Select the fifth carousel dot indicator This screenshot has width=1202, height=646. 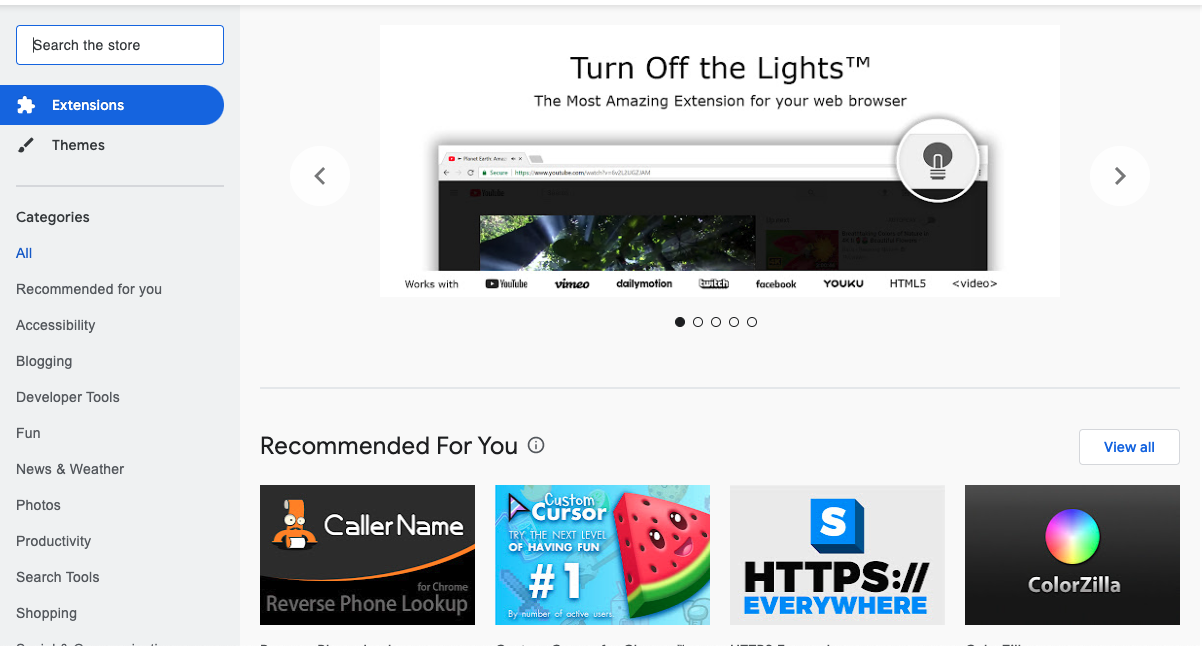coord(752,322)
